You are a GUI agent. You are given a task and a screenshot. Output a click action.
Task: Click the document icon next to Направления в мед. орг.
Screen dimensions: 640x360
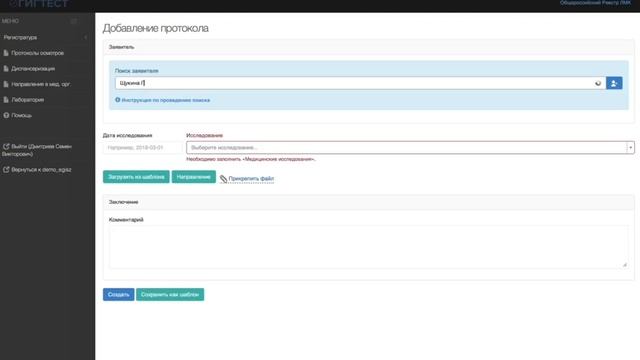click(6, 84)
